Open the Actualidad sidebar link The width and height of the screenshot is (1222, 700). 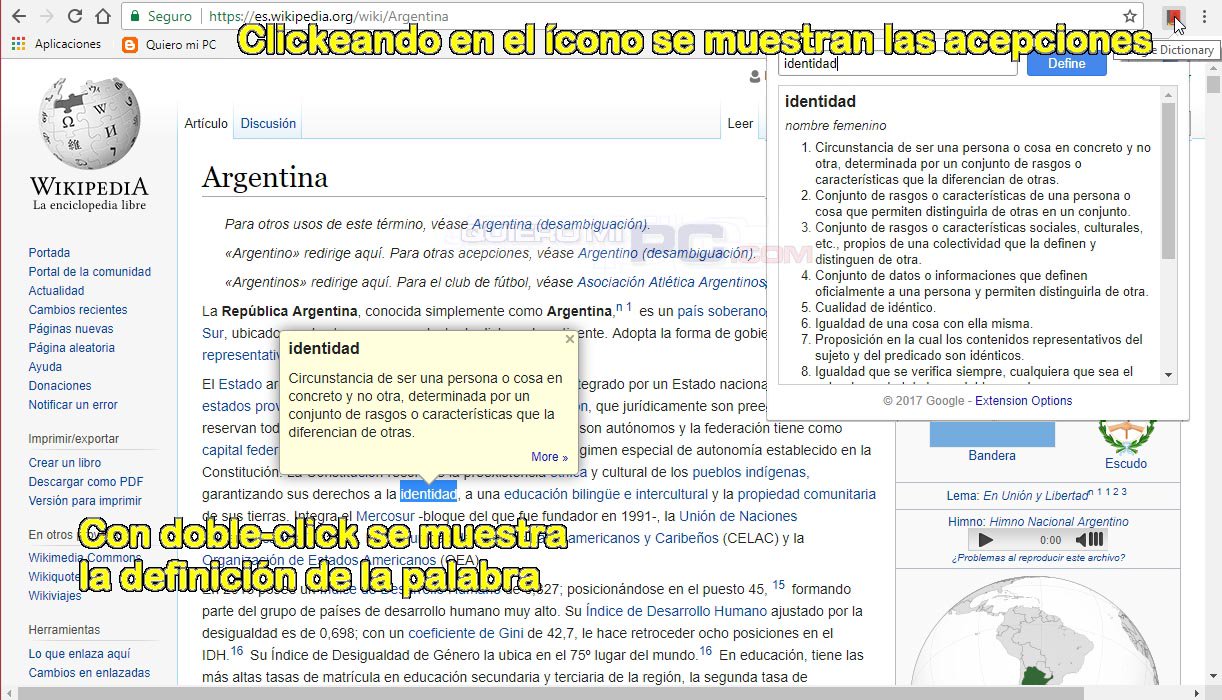(56, 291)
